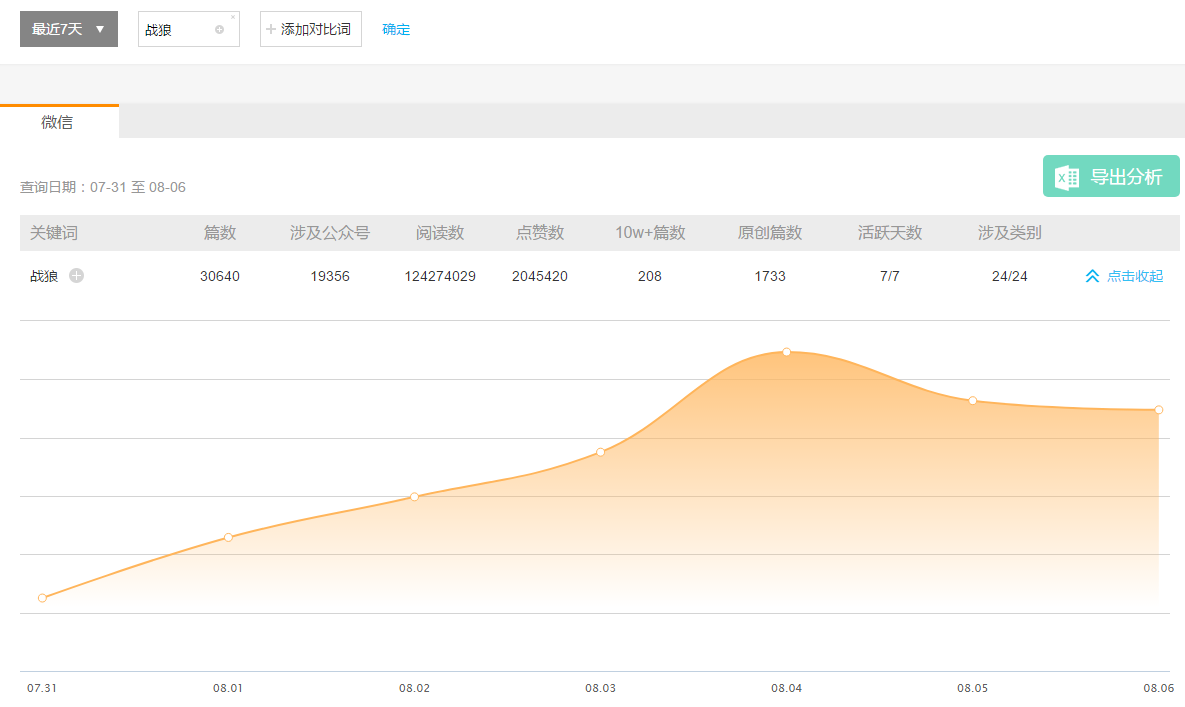The image size is (1185, 707).
Task: Click the double chevron up icon
Action: 1092,276
